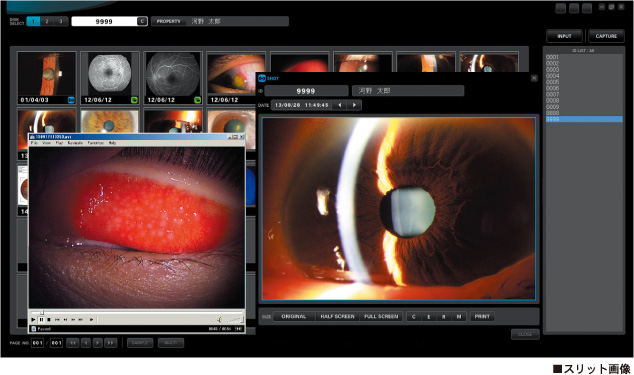Open the Play menu of video player
Screen dimensions: 634x375
pyautogui.click(x=59, y=143)
